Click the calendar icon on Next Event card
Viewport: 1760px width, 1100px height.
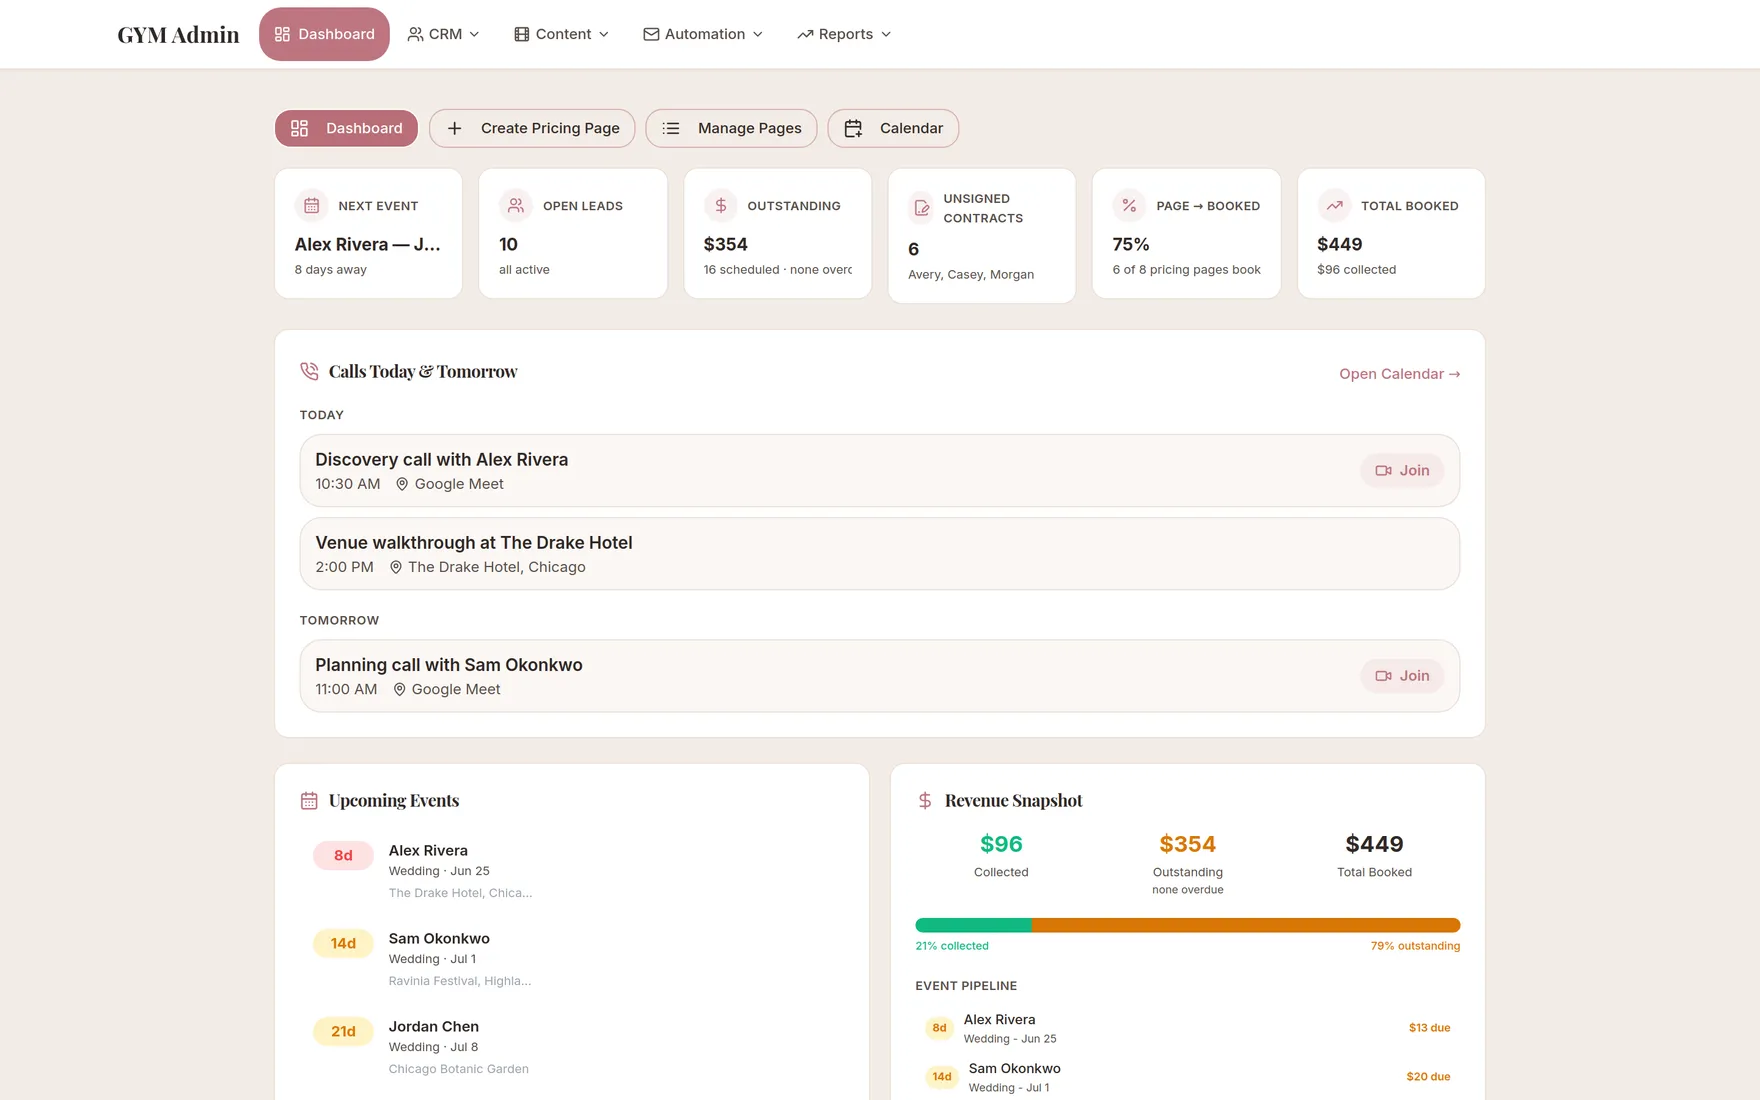coord(312,205)
